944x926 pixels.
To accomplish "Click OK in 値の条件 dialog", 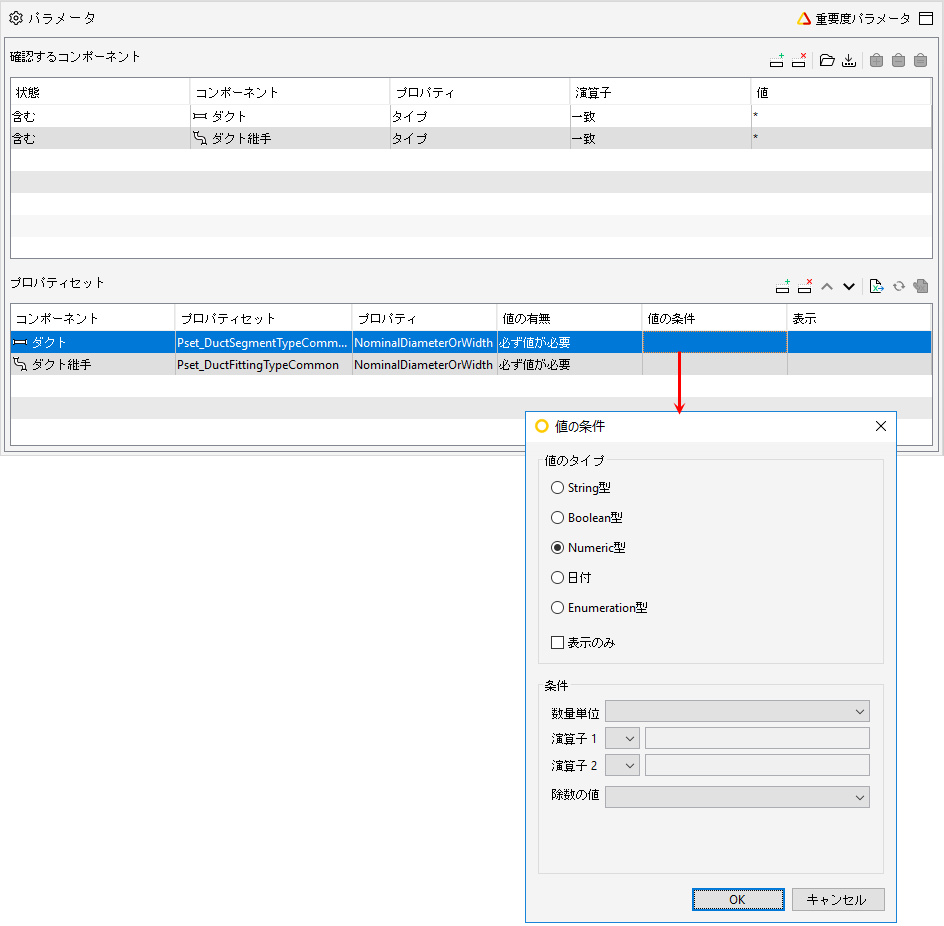I will tap(738, 900).
